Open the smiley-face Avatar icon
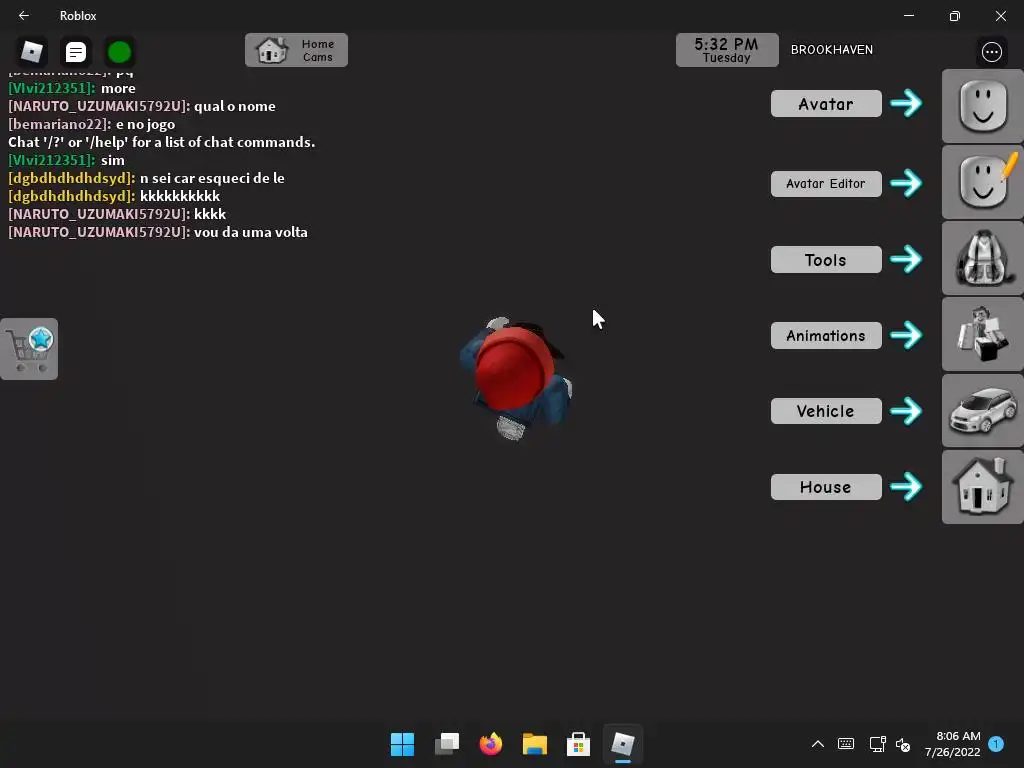Viewport: 1024px width, 768px height. pos(983,106)
